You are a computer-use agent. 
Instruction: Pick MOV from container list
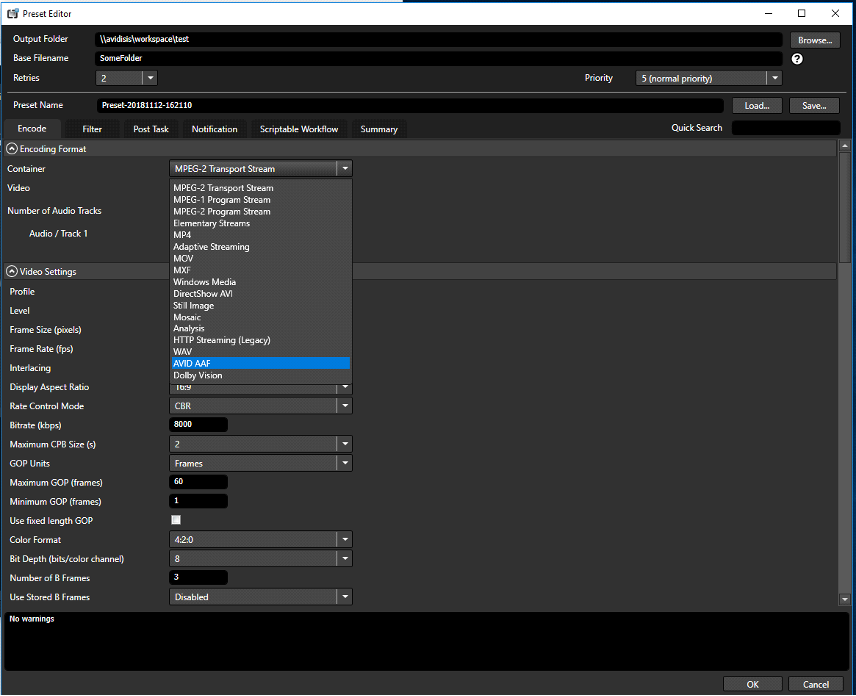261,258
